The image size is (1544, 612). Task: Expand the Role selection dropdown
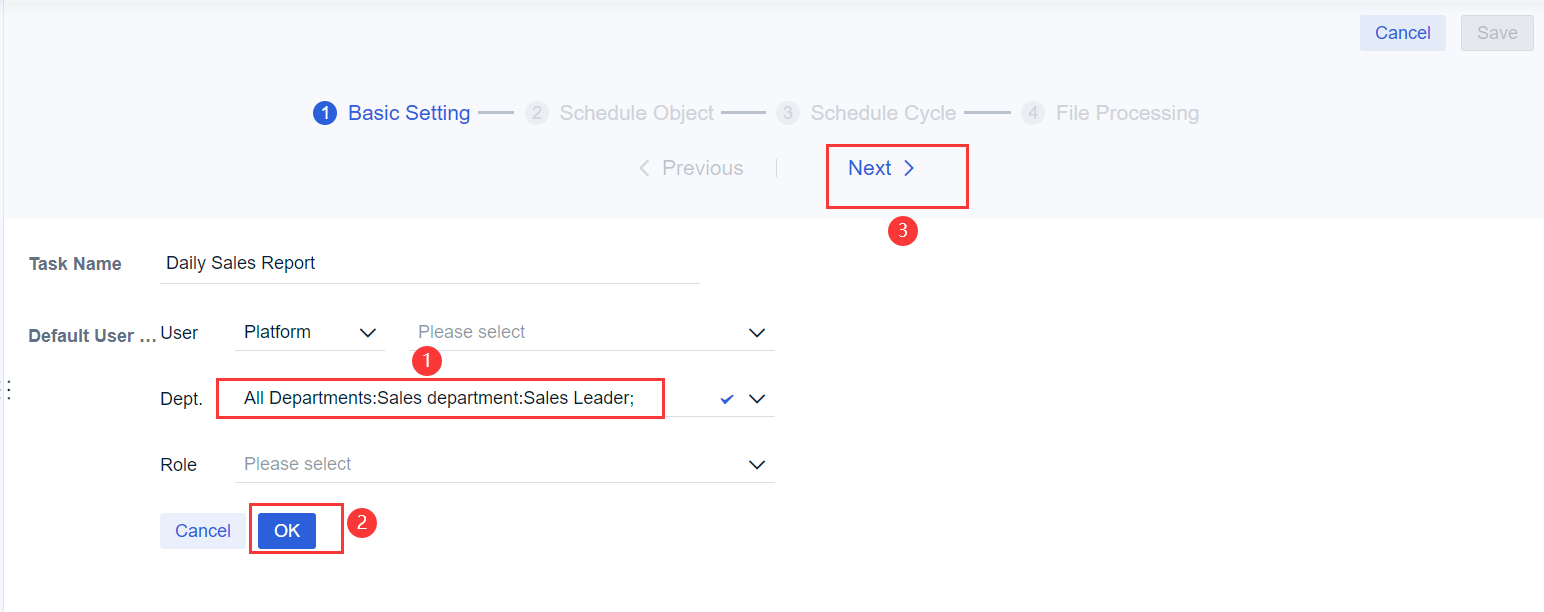pyautogui.click(x=757, y=464)
